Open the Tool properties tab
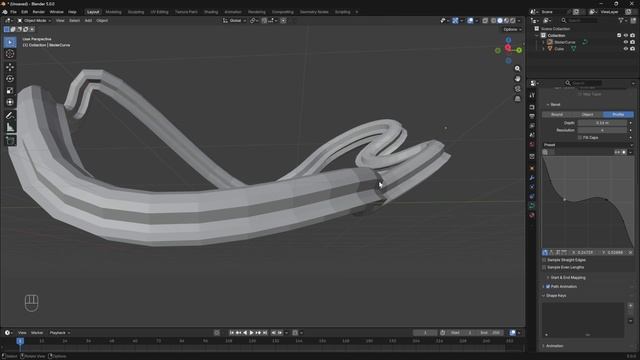This screenshot has height=360, width=640. [x=532, y=95]
